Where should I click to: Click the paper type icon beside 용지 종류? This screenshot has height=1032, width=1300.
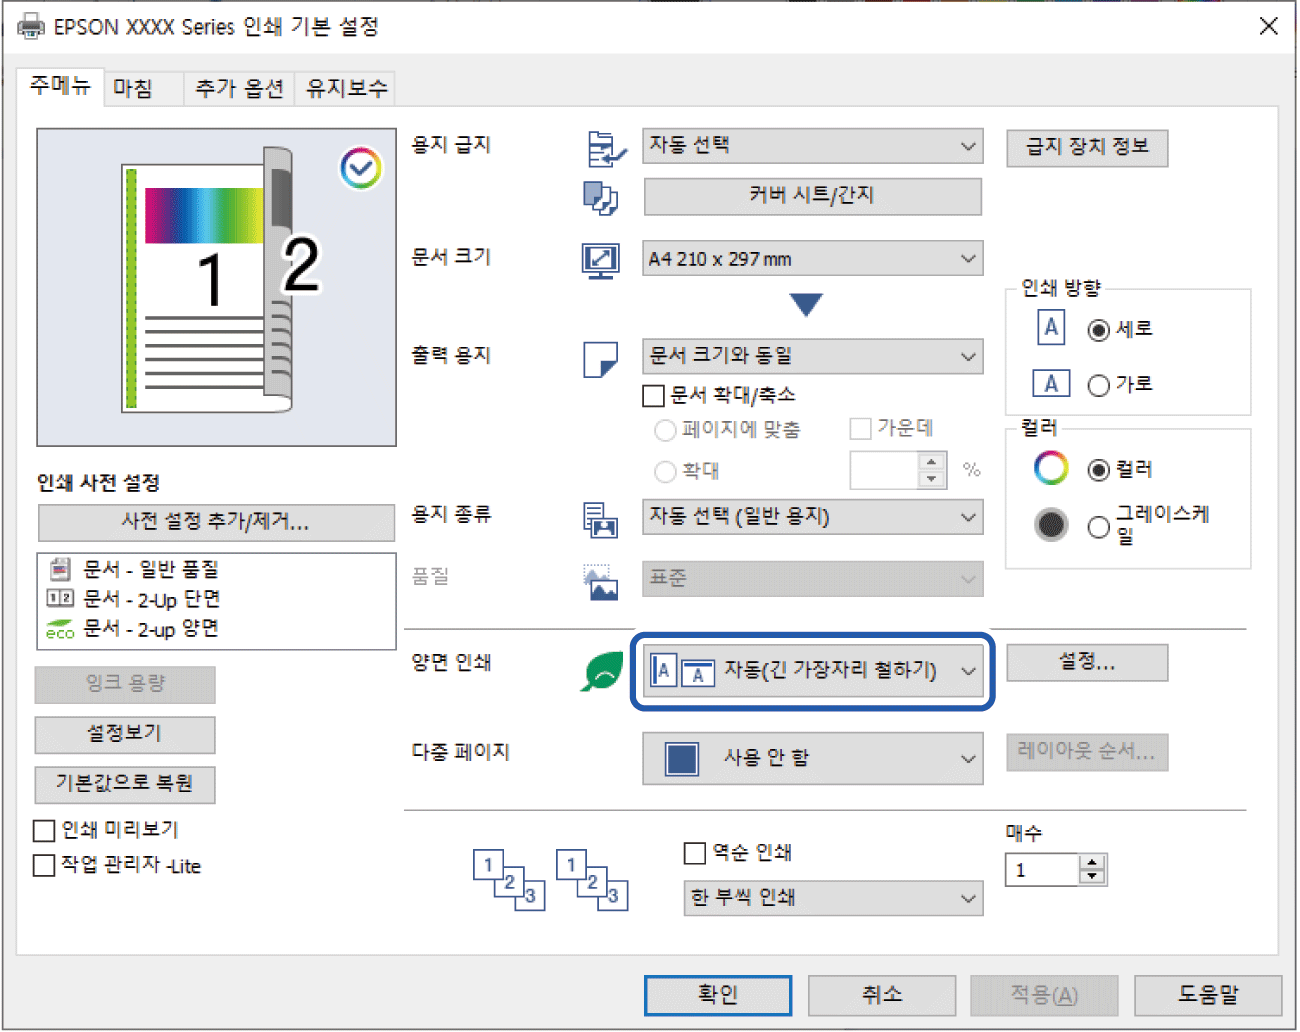(600, 519)
